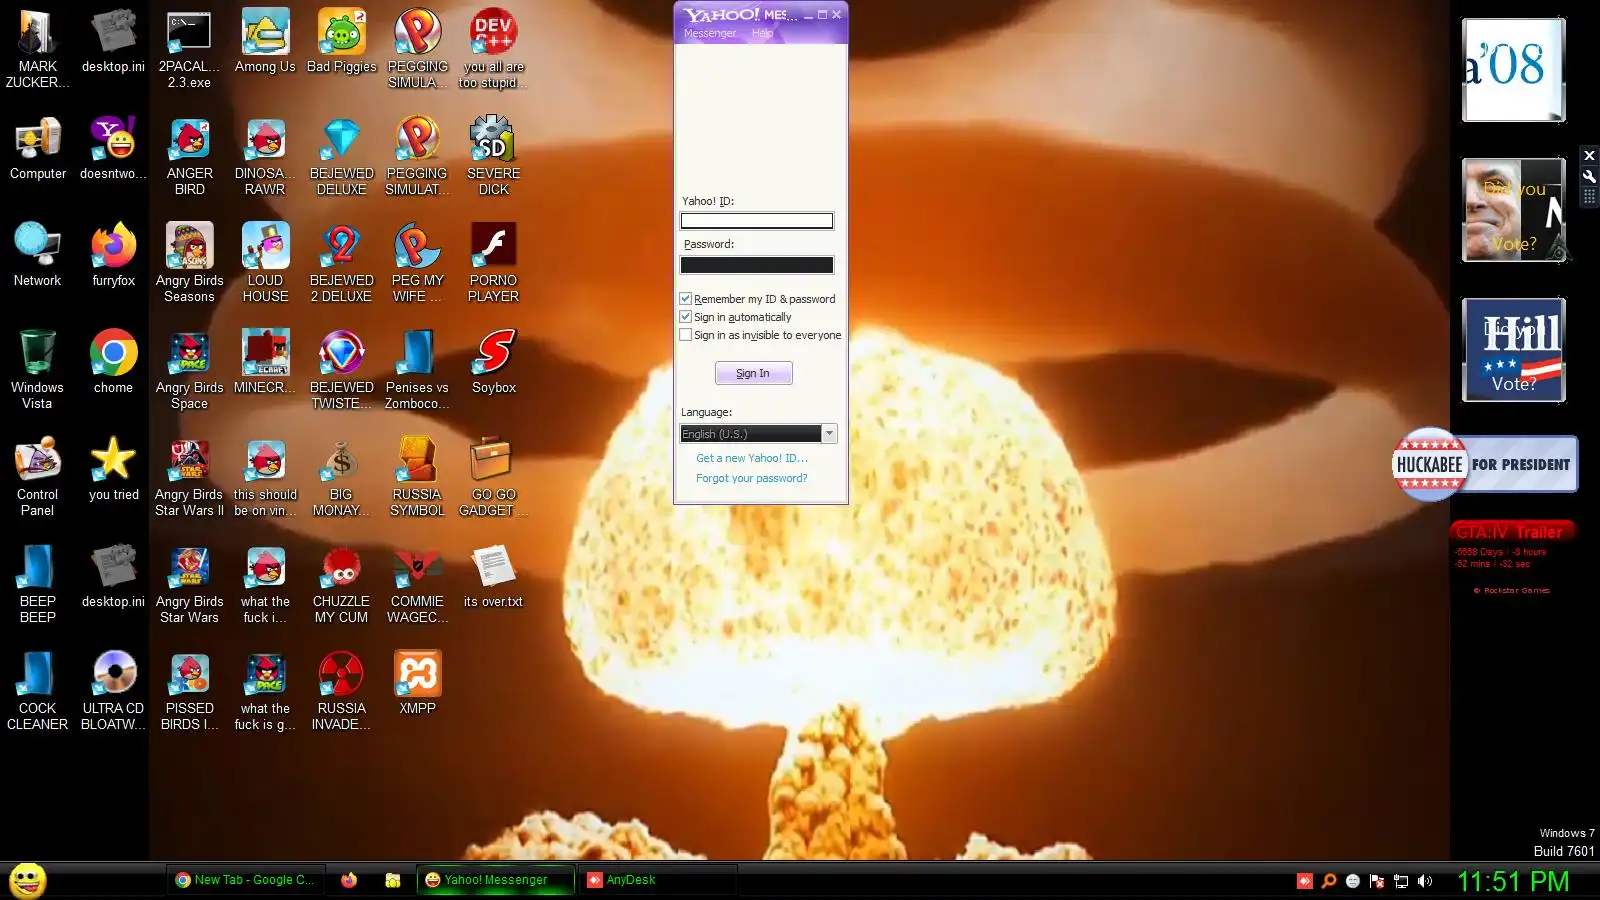Select the 'chome' Chrome desktop shortcut

113,363
